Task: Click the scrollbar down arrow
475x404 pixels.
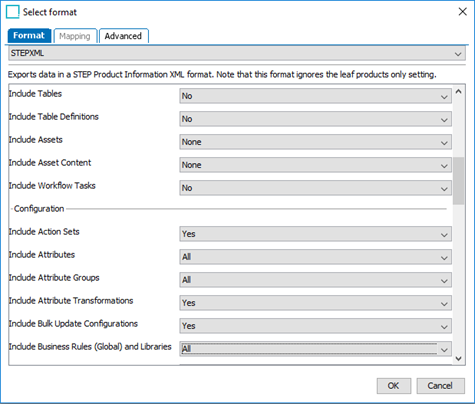Action: pyautogui.click(x=459, y=359)
